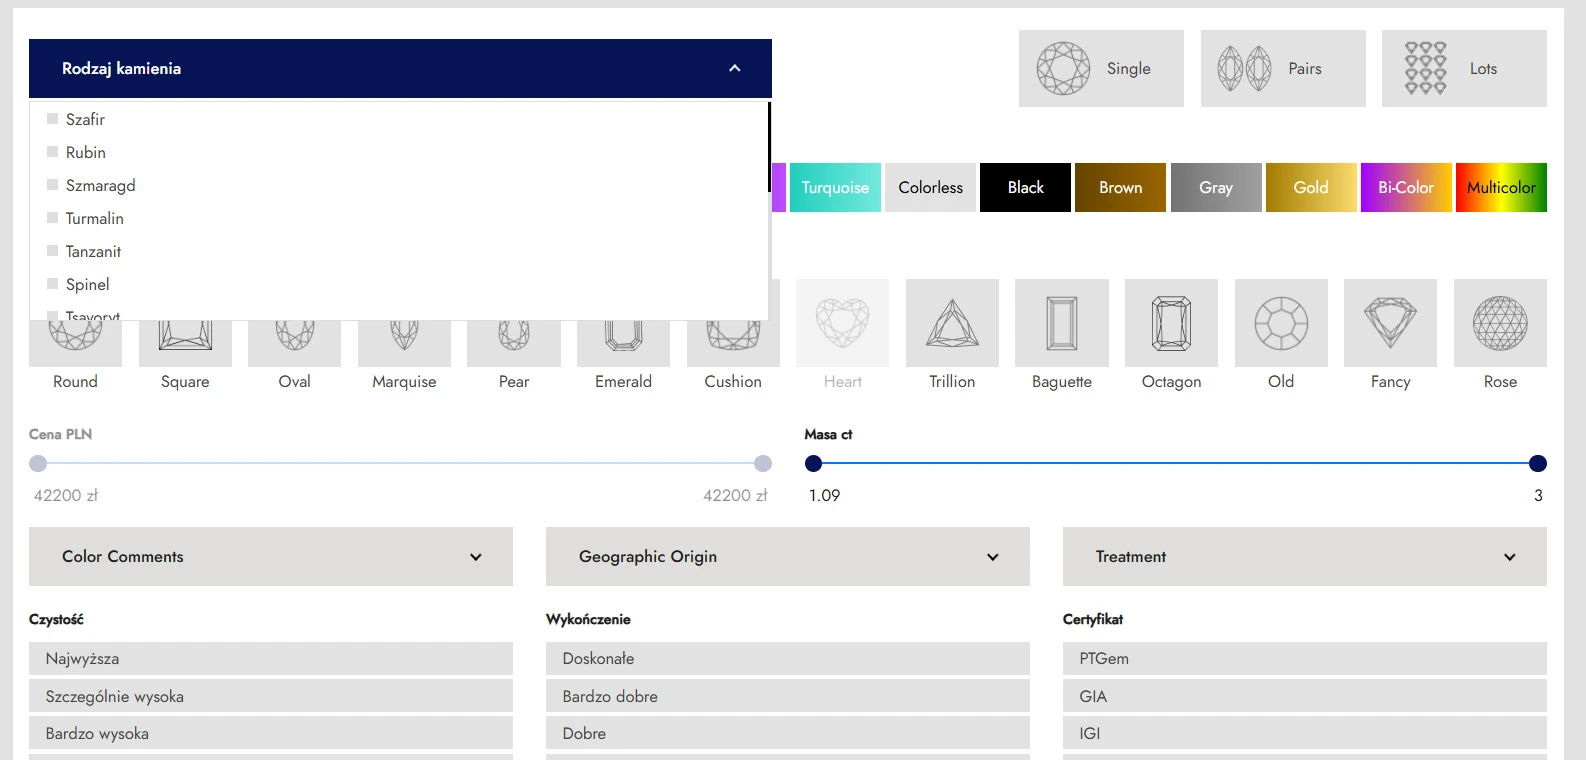Choose the Round cut shape
Viewport: 1586px width, 760px height.
point(75,344)
